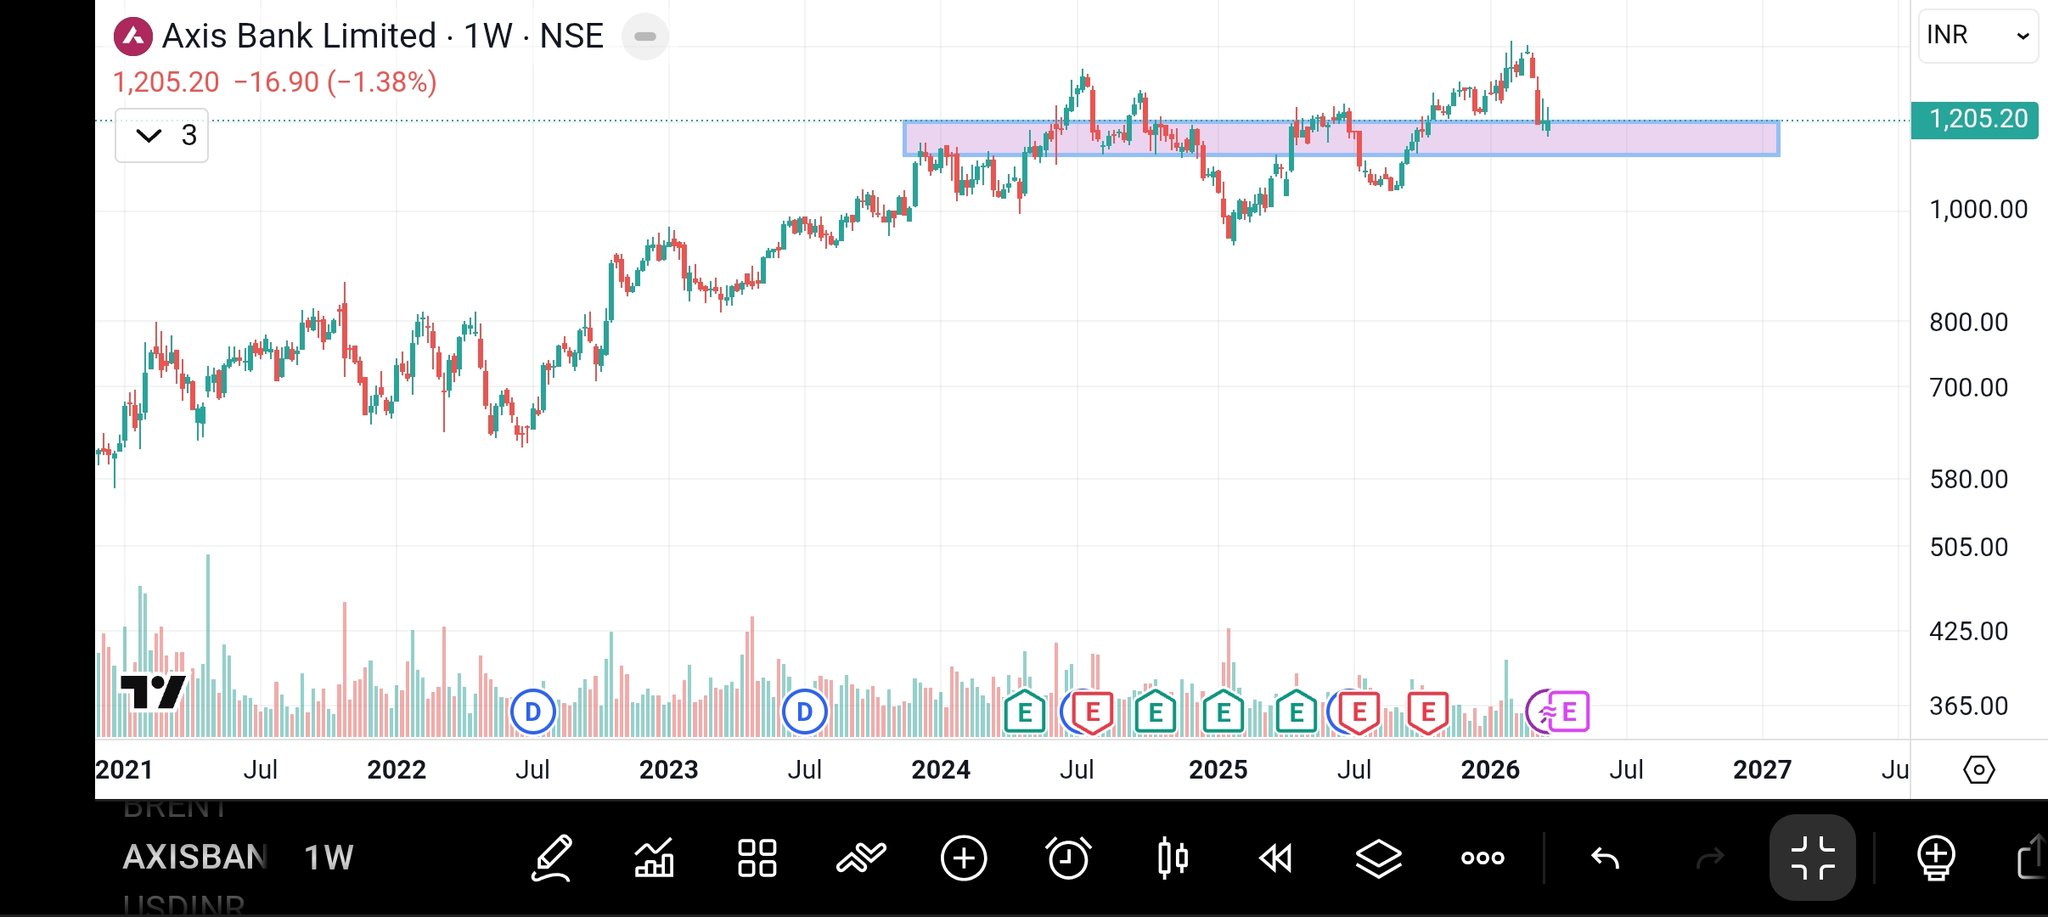Open the INR currency dropdown
The image size is (2048, 917).
[1977, 36]
